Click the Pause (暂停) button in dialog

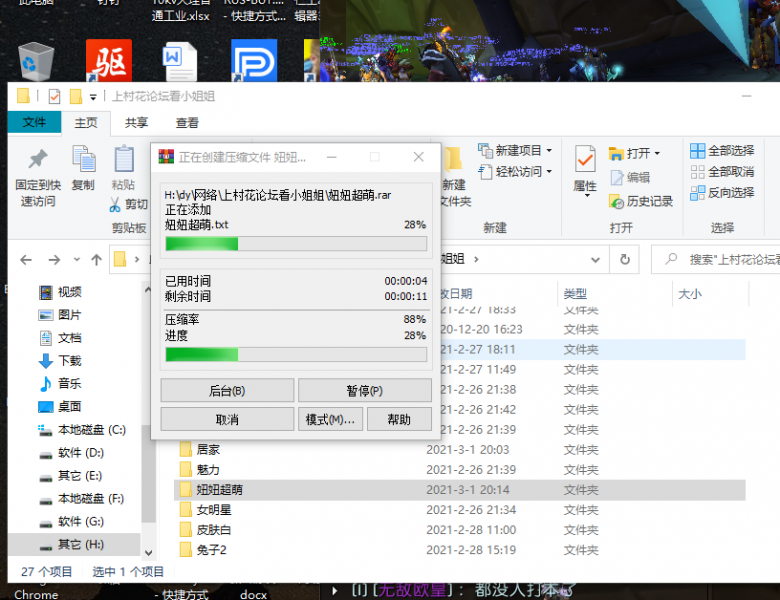coord(364,390)
